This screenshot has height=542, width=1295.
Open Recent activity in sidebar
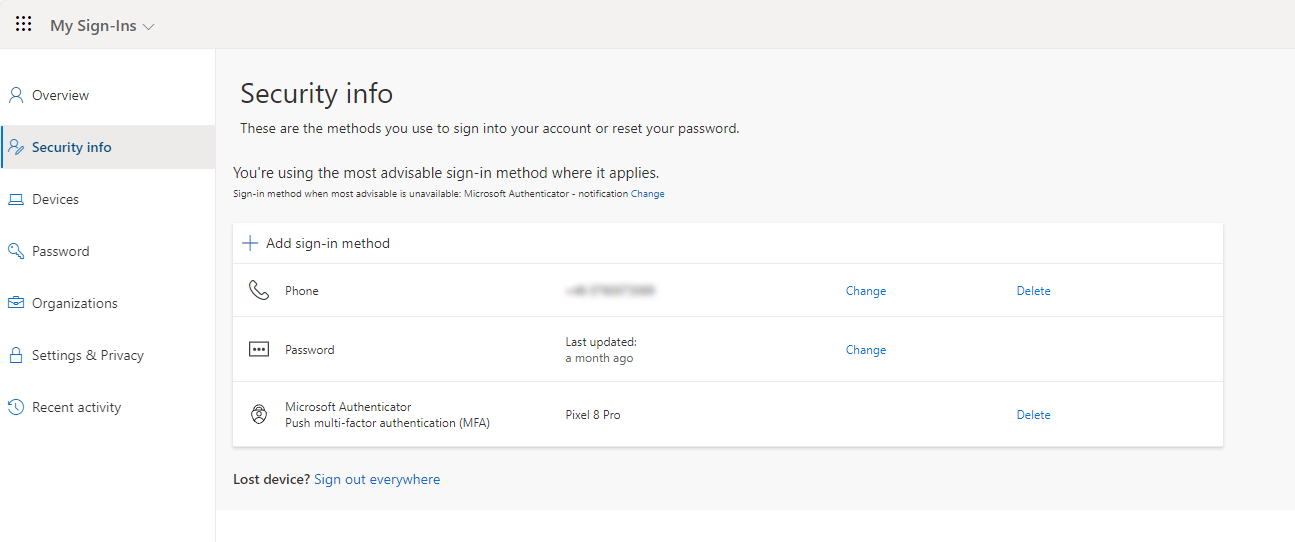[76, 408]
